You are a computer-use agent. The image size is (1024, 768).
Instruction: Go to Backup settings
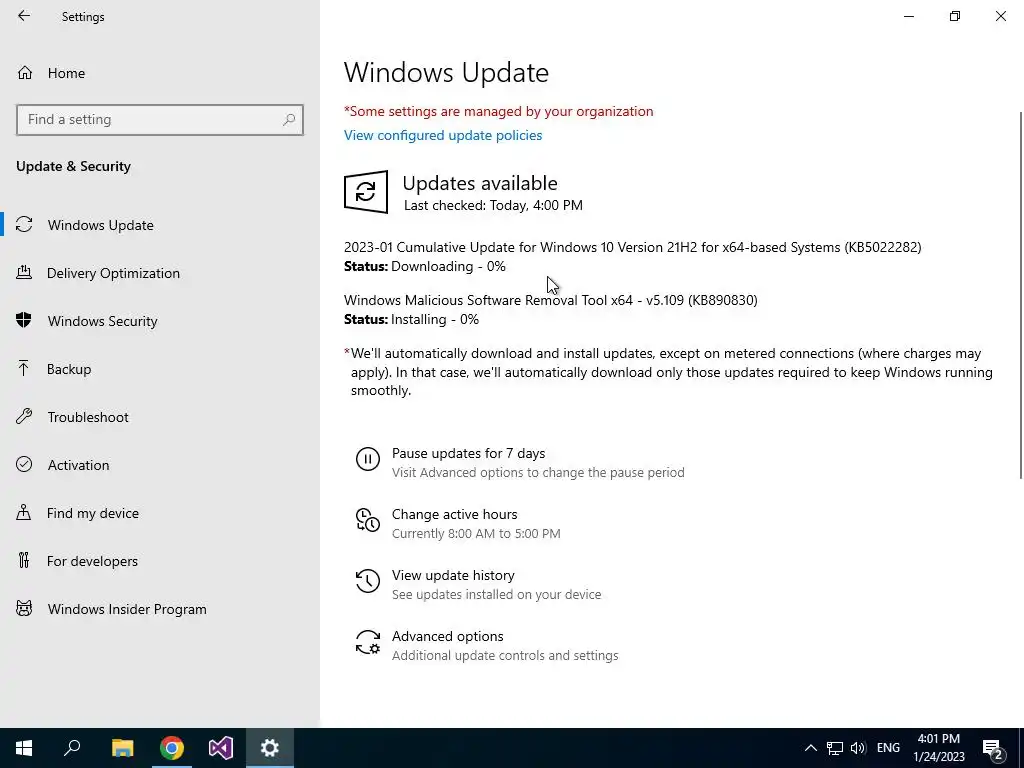[160, 369]
